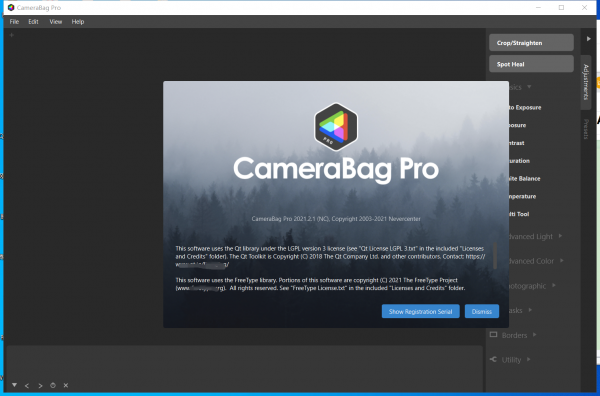This screenshot has width=600, height=396.
Task: Select the Spot Heal tool button
Action: (531, 64)
